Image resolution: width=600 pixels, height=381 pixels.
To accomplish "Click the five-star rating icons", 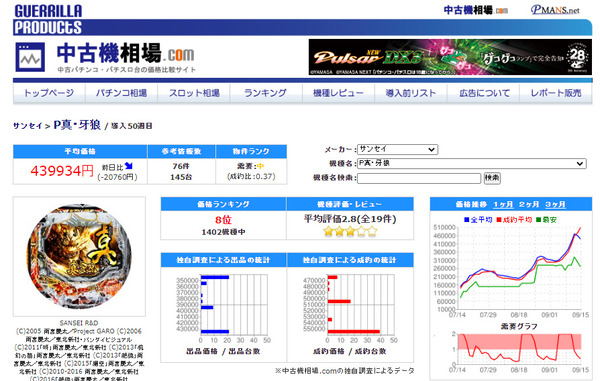I will point(350,231).
